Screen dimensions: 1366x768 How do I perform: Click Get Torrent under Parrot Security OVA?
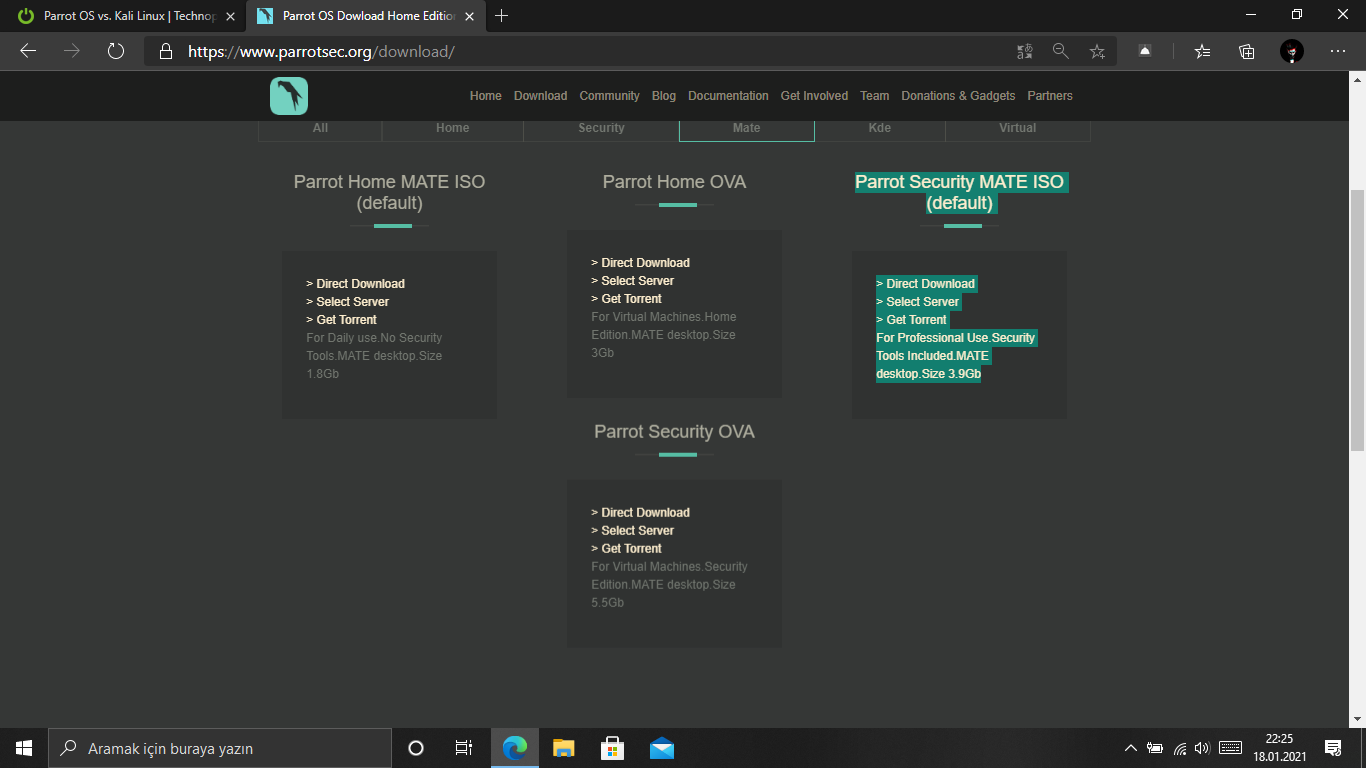click(x=627, y=549)
